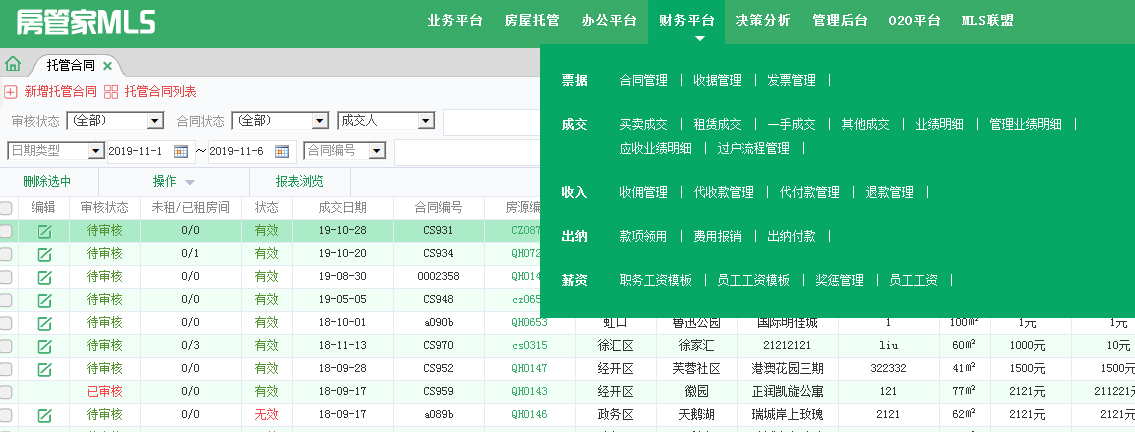Open the O2O平台 top menu

click(914, 21)
